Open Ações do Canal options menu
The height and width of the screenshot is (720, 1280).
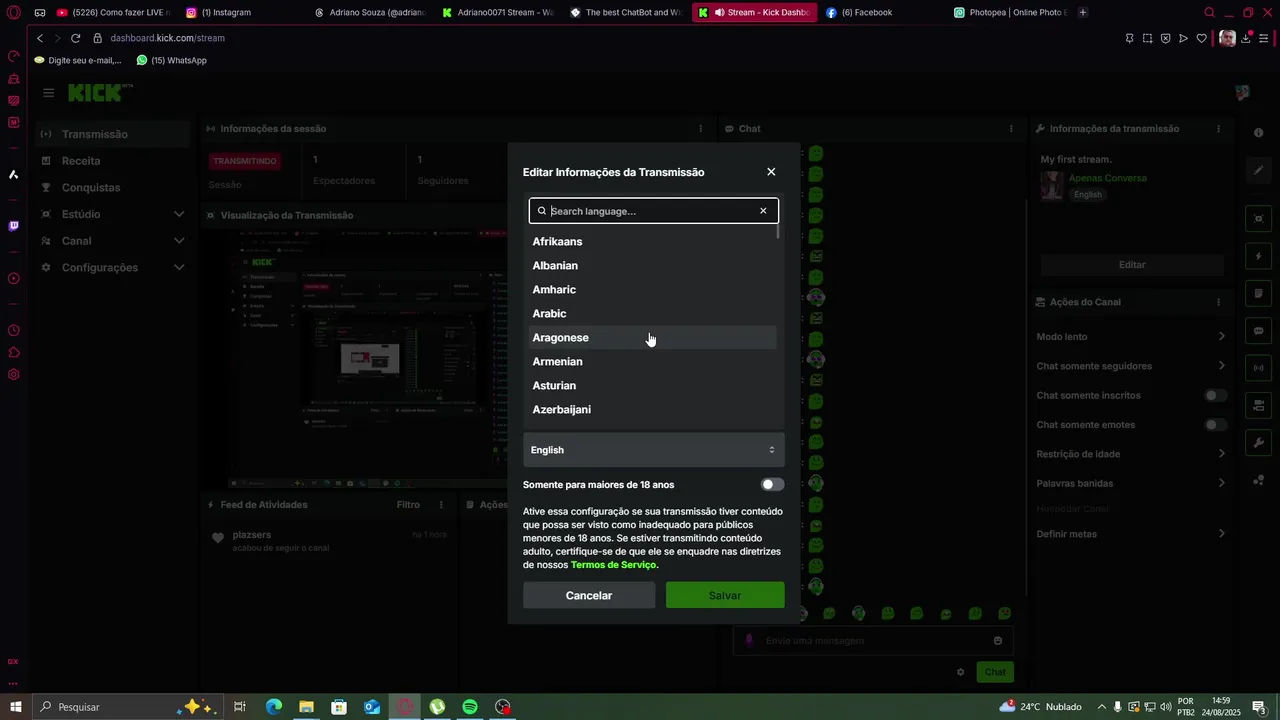pos(1218,302)
